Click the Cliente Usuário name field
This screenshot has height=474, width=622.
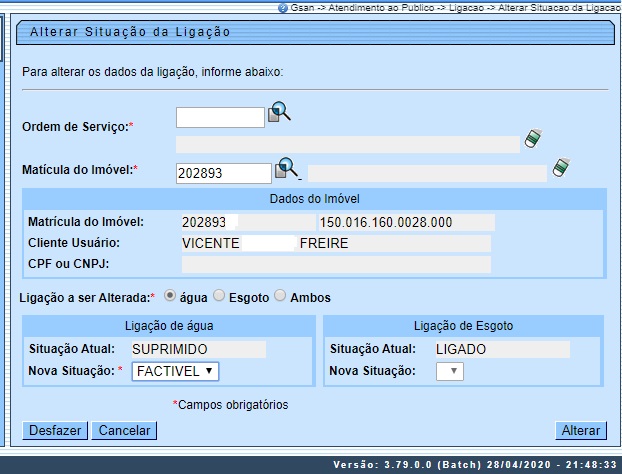pyautogui.click(x=336, y=243)
